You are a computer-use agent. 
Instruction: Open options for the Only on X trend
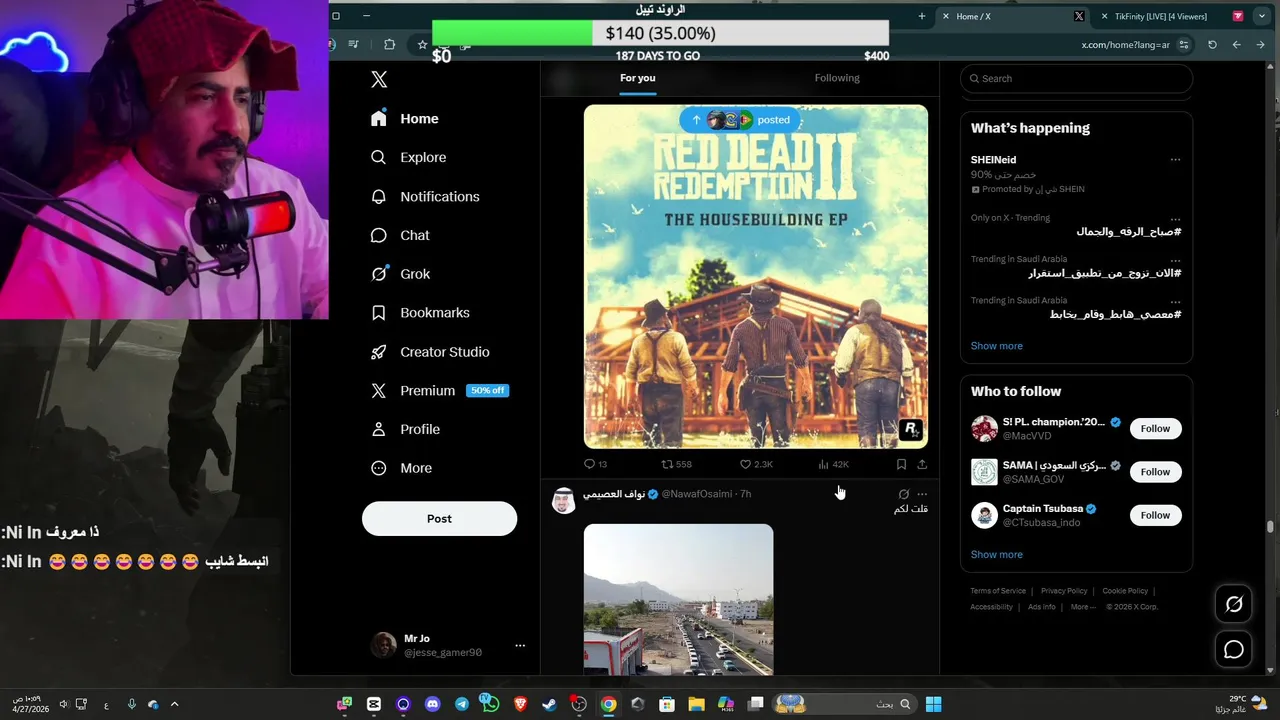coord(1175,219)
